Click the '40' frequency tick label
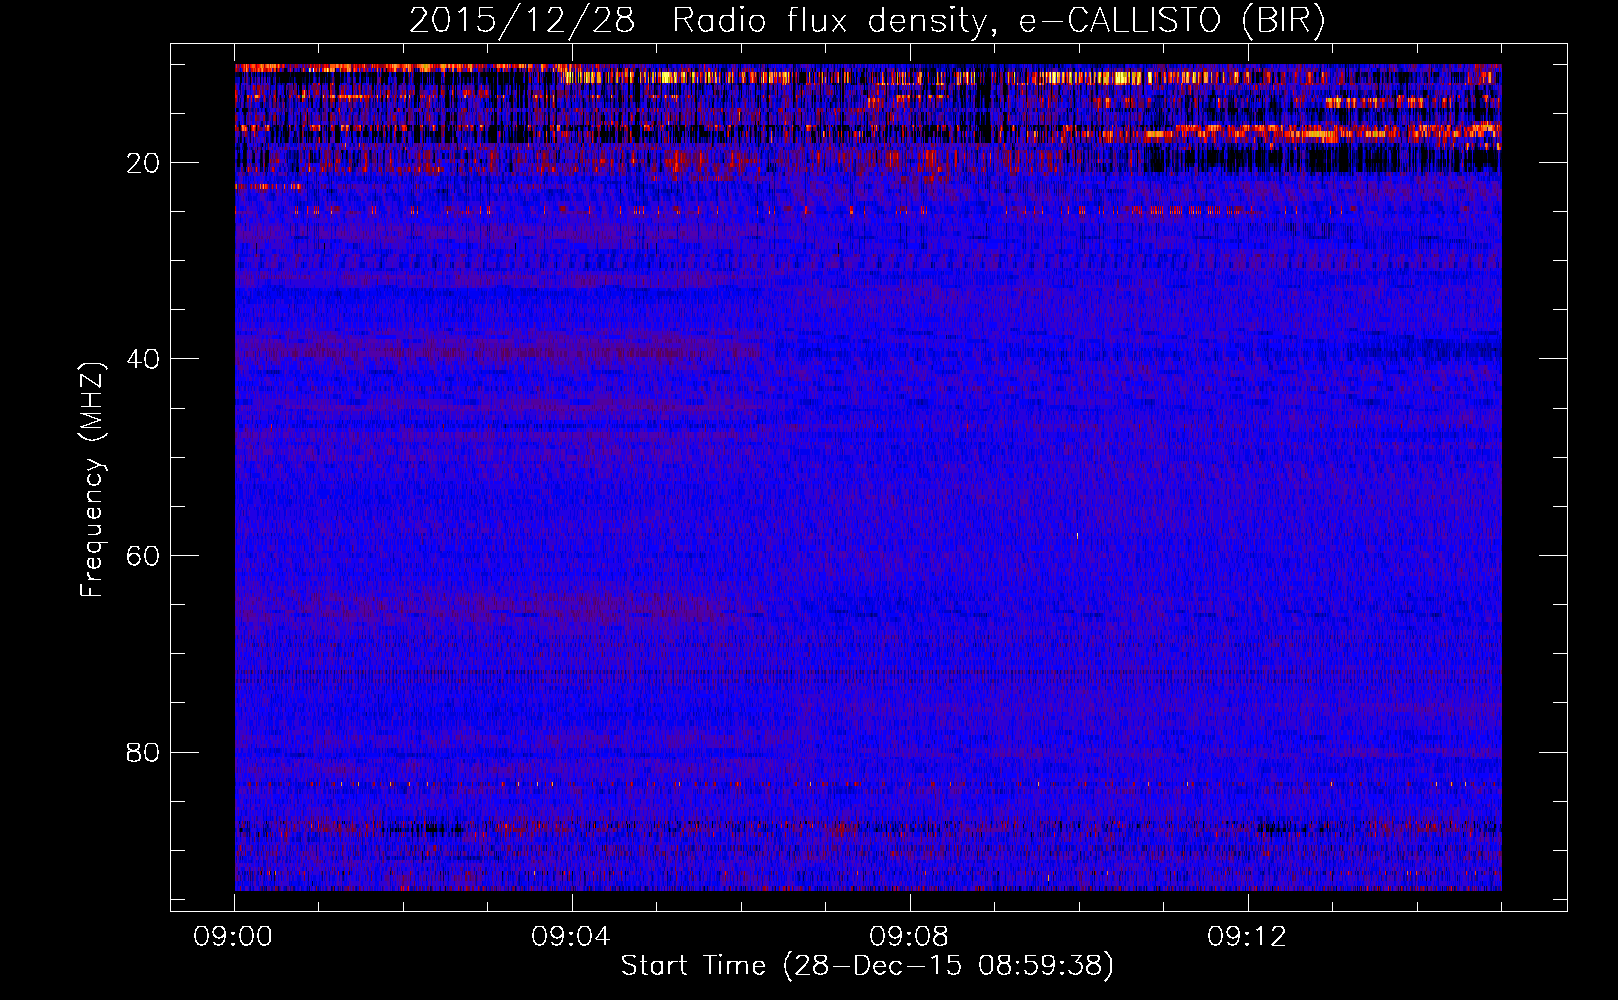This screenshot has width=1618, height=1000. (144, 359)
